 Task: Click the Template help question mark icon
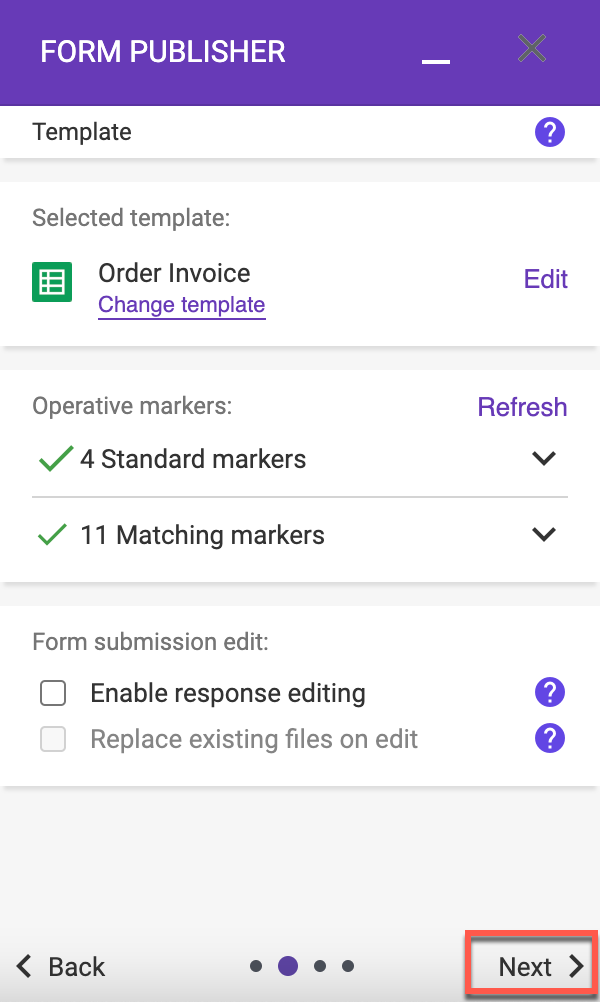(x=550, y=132)
